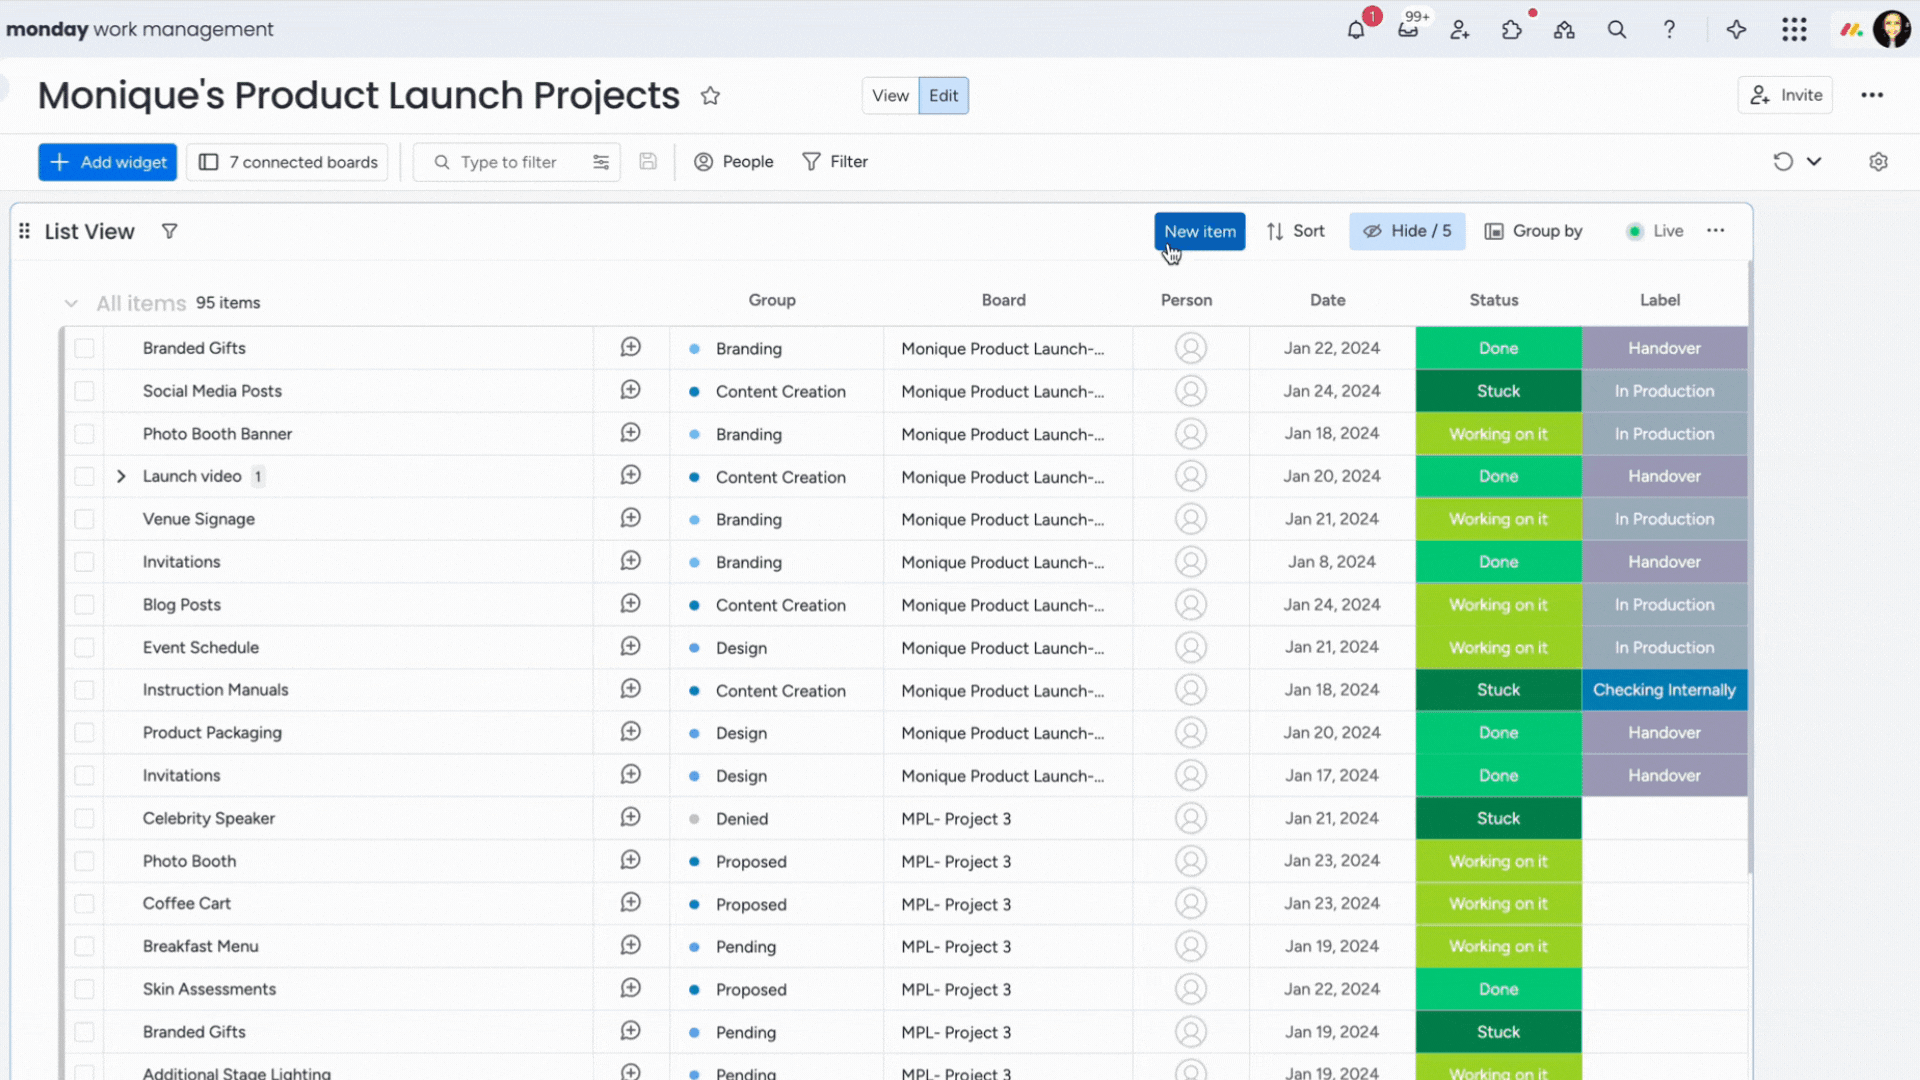Open the search filter settings icon
Viewport: 1920px width, 1080px height.
pyautogui.click(x=601, y=162)
